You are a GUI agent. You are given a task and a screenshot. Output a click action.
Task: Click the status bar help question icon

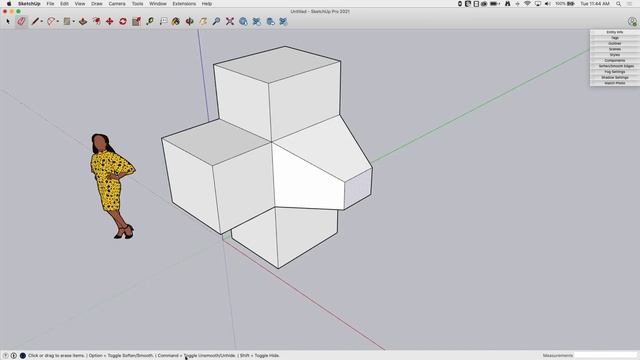point(6,356)
